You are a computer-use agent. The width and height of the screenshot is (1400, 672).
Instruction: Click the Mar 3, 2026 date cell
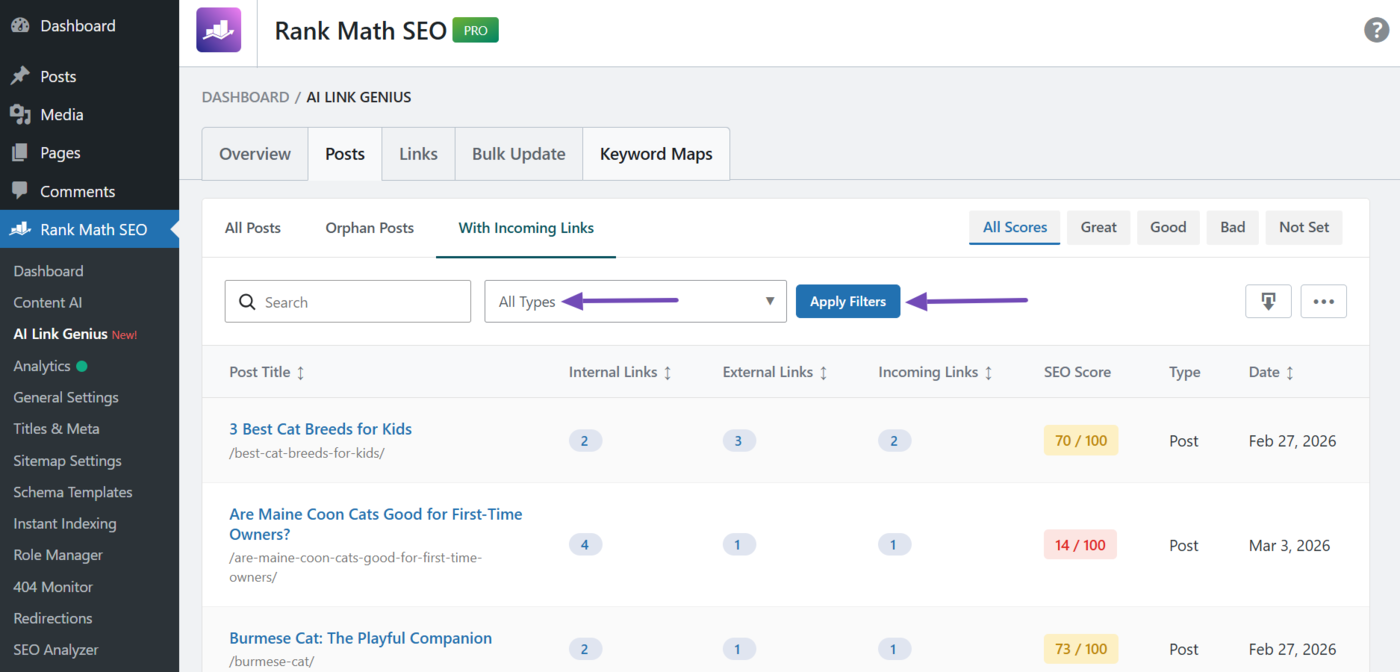point(1290,545)
